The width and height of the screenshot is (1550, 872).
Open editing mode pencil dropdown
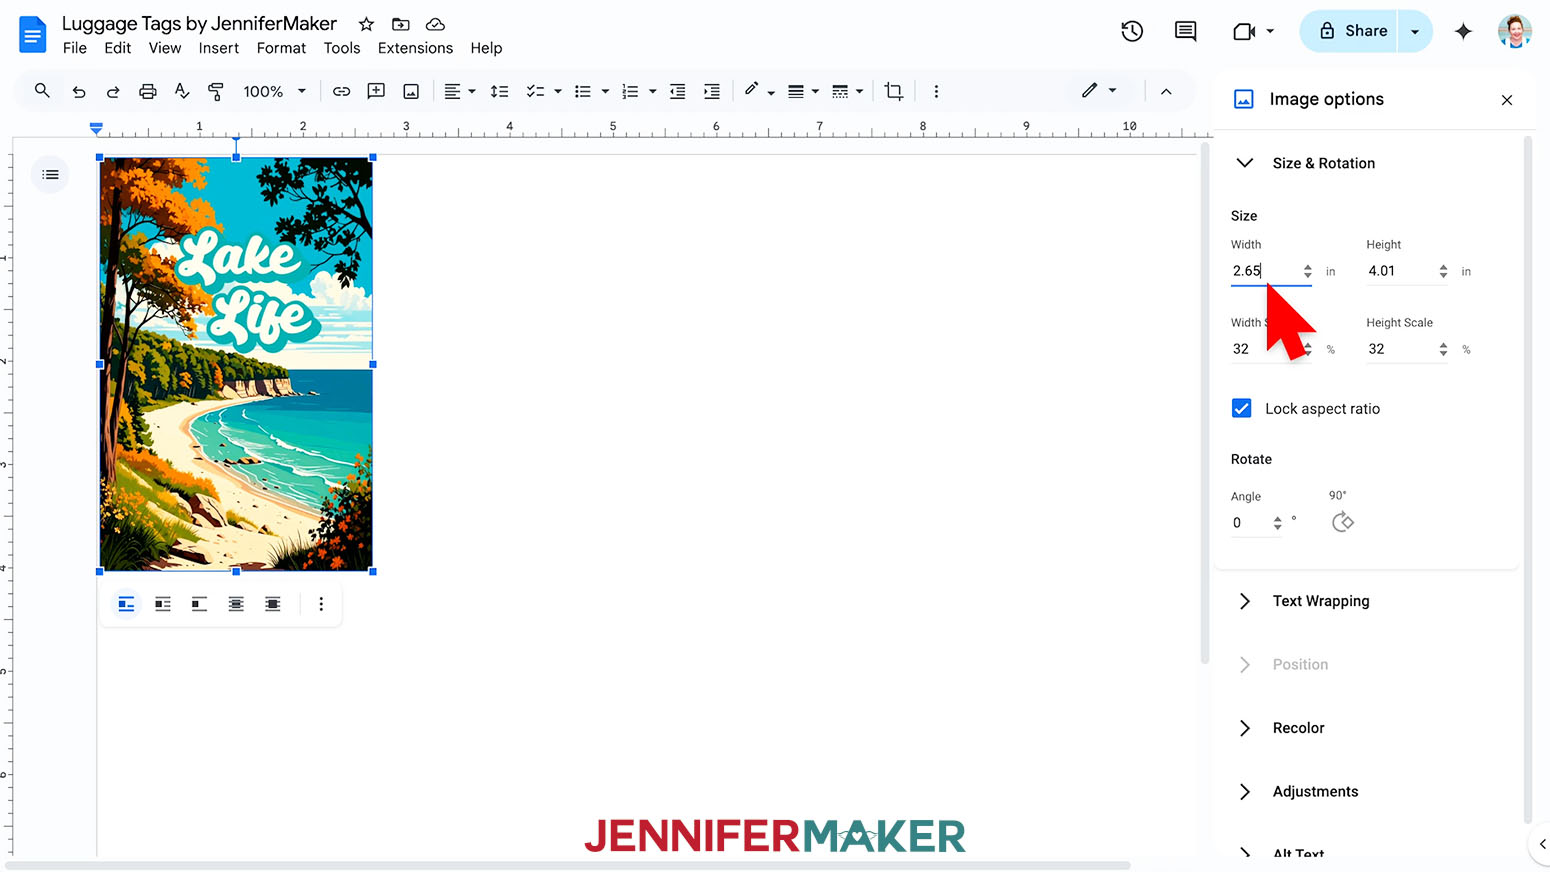(1099, 91)
